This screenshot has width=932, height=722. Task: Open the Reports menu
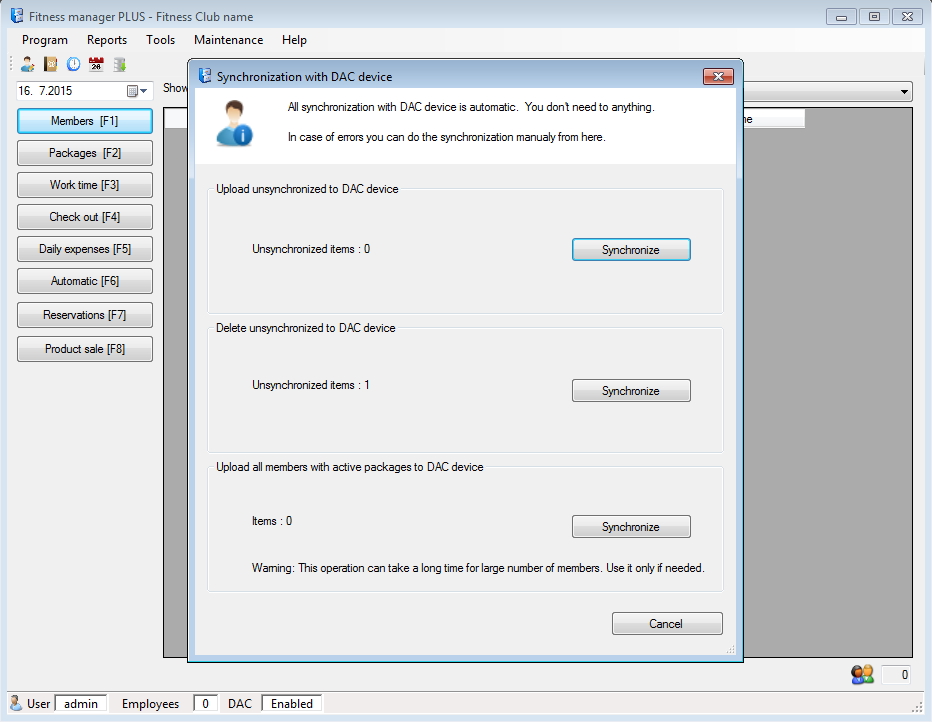pyautogui.click(x=107, y=40)
